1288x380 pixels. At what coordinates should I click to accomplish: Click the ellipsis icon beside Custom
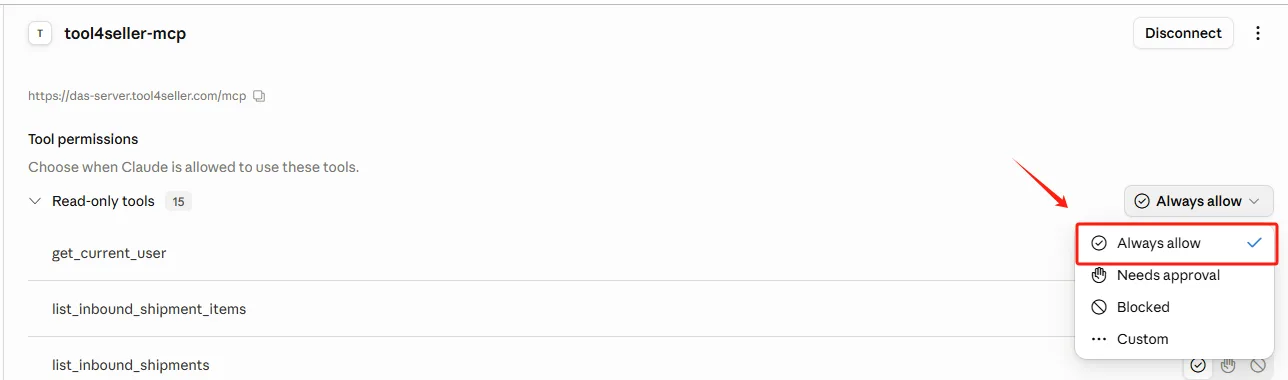[x=1099, y=339]
